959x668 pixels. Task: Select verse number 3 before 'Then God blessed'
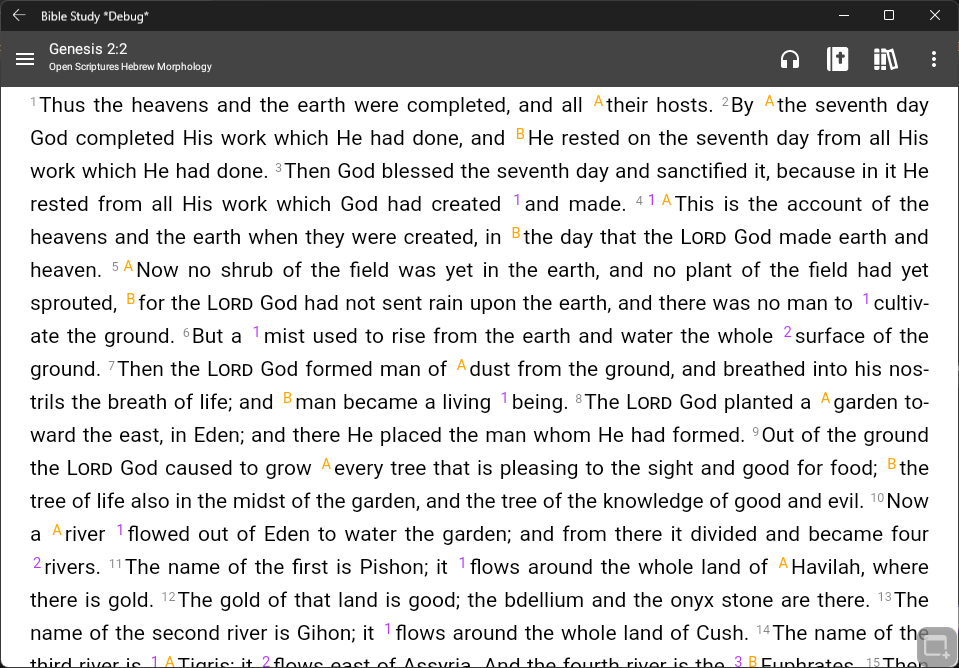[279, 168]
